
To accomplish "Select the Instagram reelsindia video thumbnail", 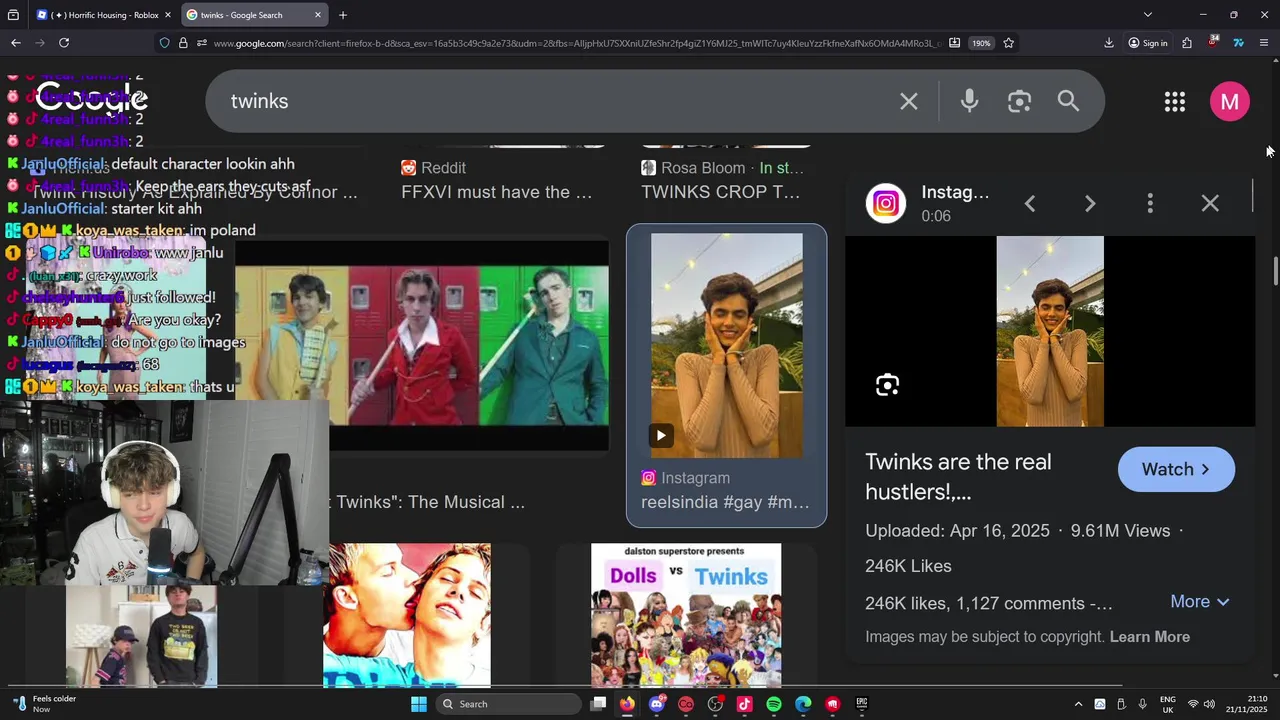I will 726,346.
